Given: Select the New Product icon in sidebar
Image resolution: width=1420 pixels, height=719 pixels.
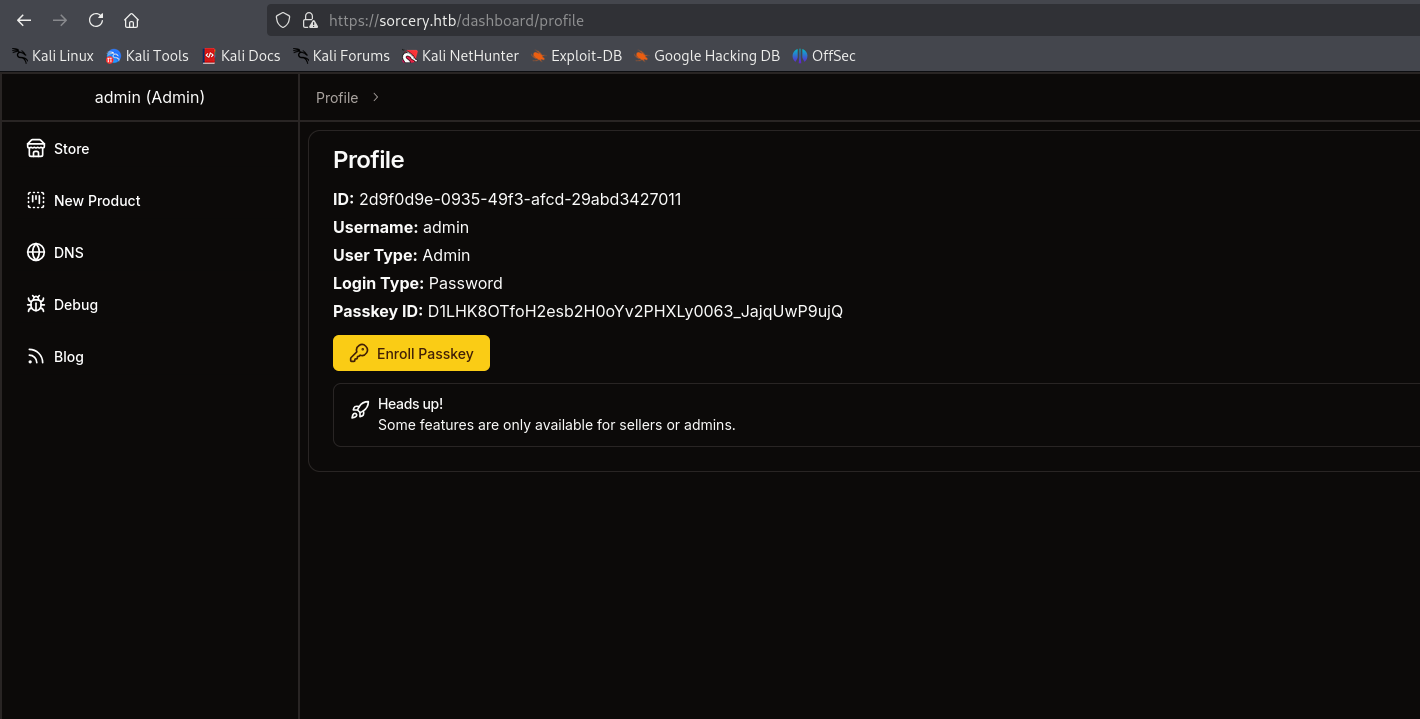Looking at the screenshot, I should pos(36,200).
